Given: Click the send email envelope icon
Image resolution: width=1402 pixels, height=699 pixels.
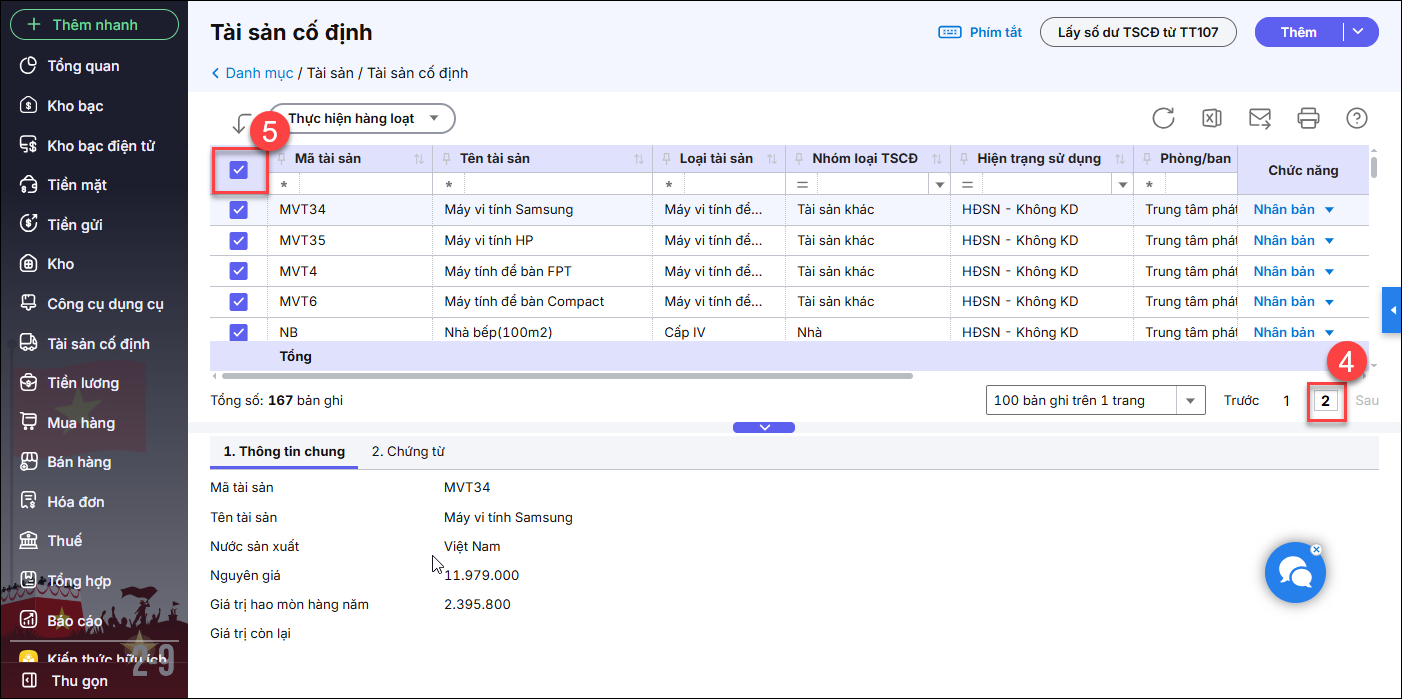Looking at the screenshot, I should 1260,118.
